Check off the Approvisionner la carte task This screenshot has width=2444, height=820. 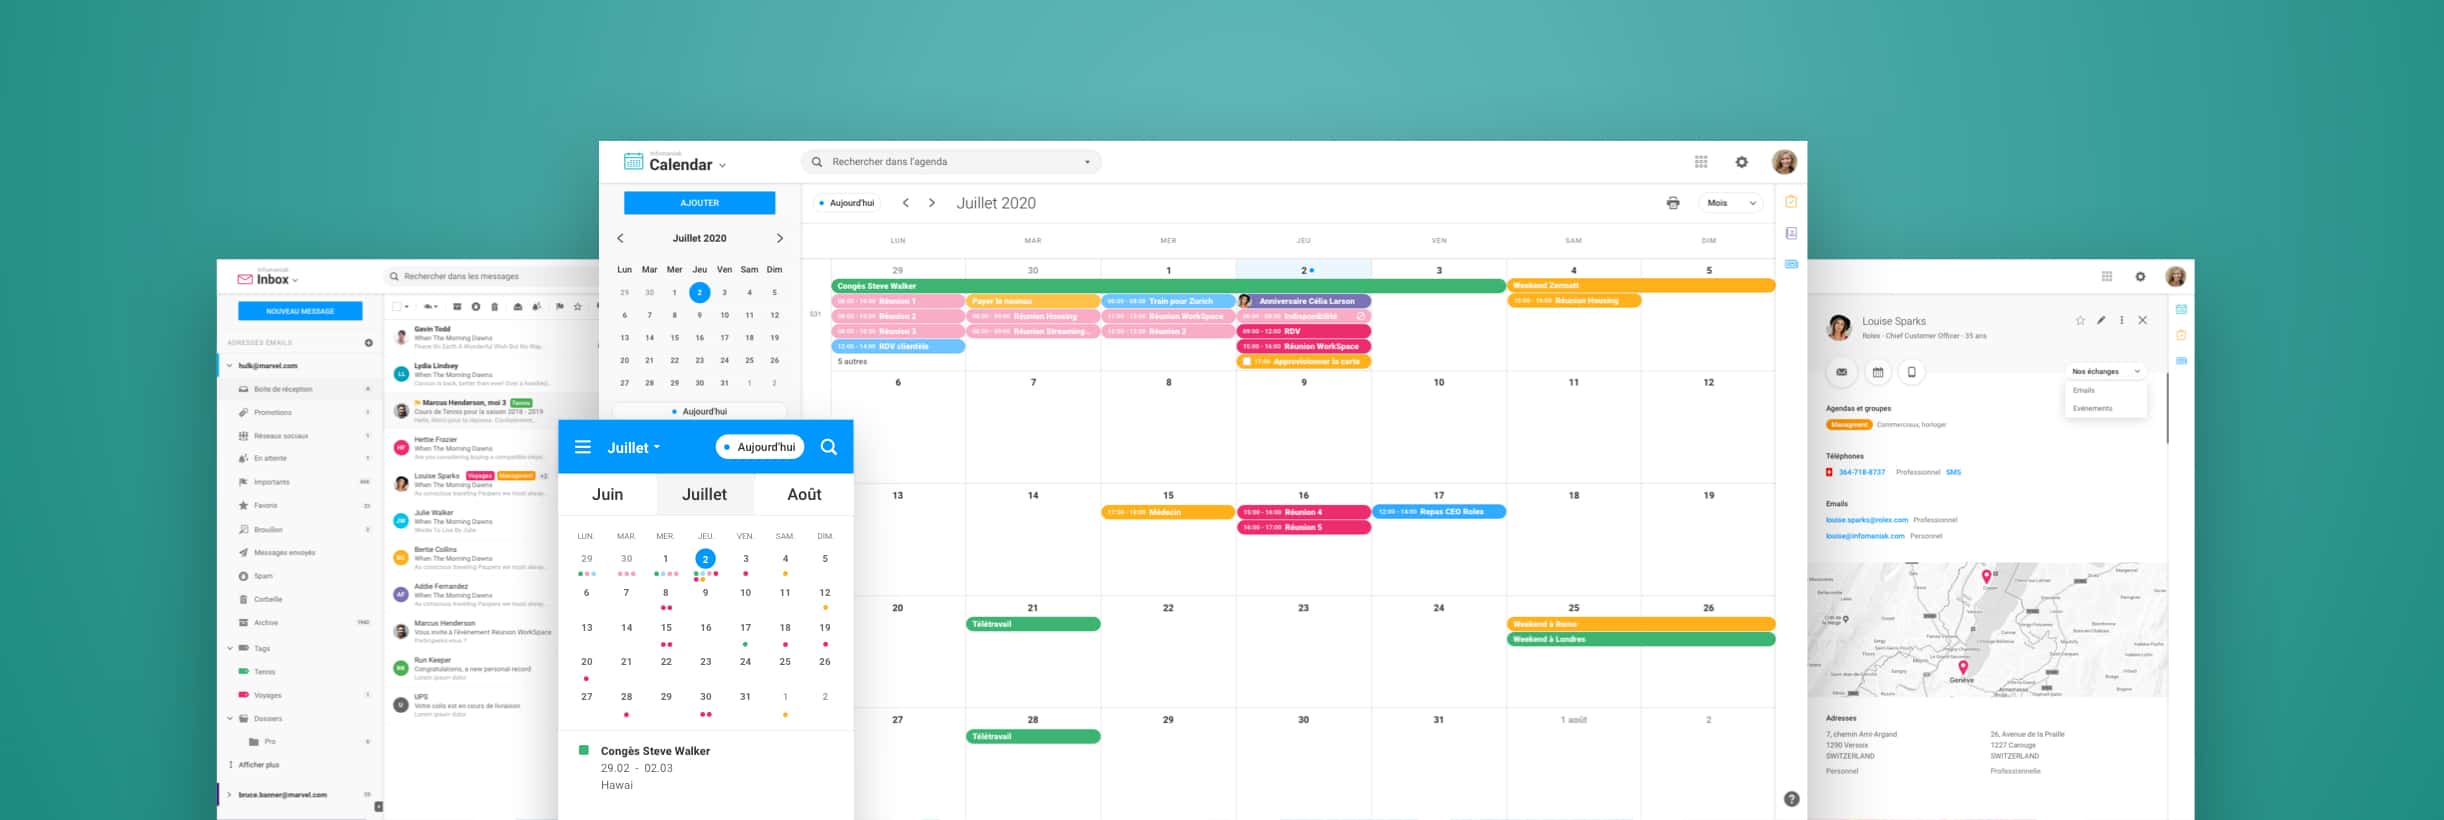[x=1246, y=362]
